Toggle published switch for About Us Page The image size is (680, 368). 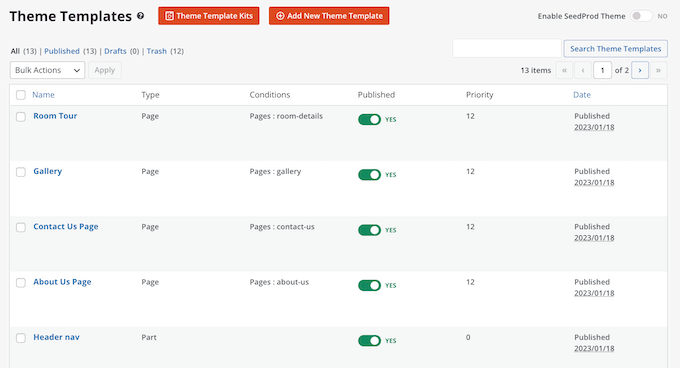click(x=369, y=285)
